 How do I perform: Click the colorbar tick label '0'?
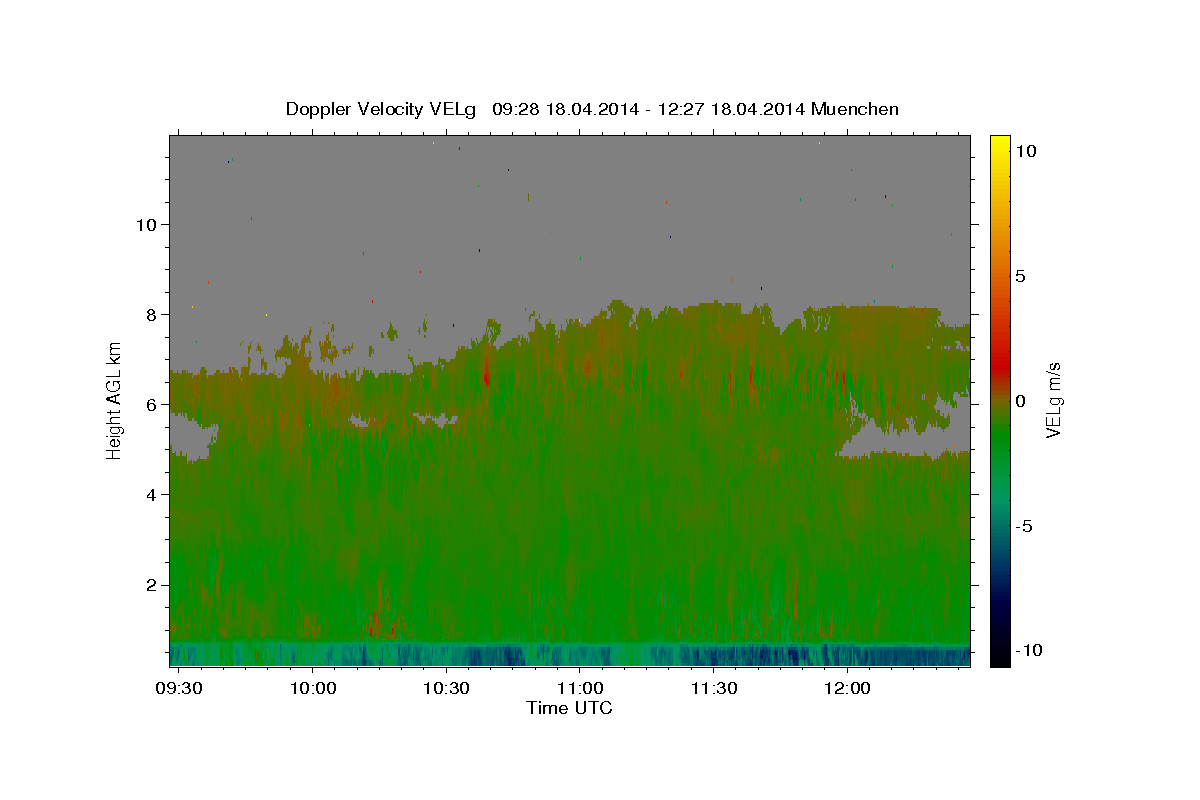(1020, 401)
